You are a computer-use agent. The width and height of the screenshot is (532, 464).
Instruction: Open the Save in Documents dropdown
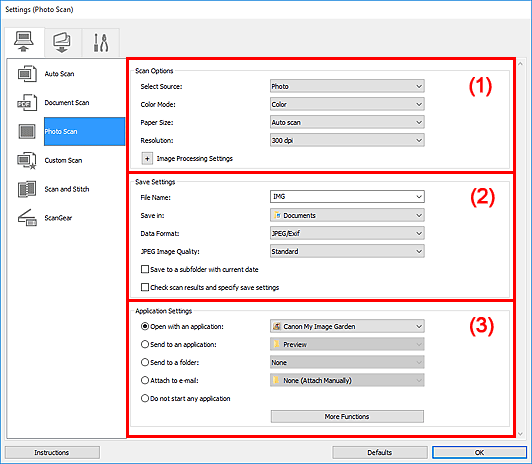coord(347,215)
